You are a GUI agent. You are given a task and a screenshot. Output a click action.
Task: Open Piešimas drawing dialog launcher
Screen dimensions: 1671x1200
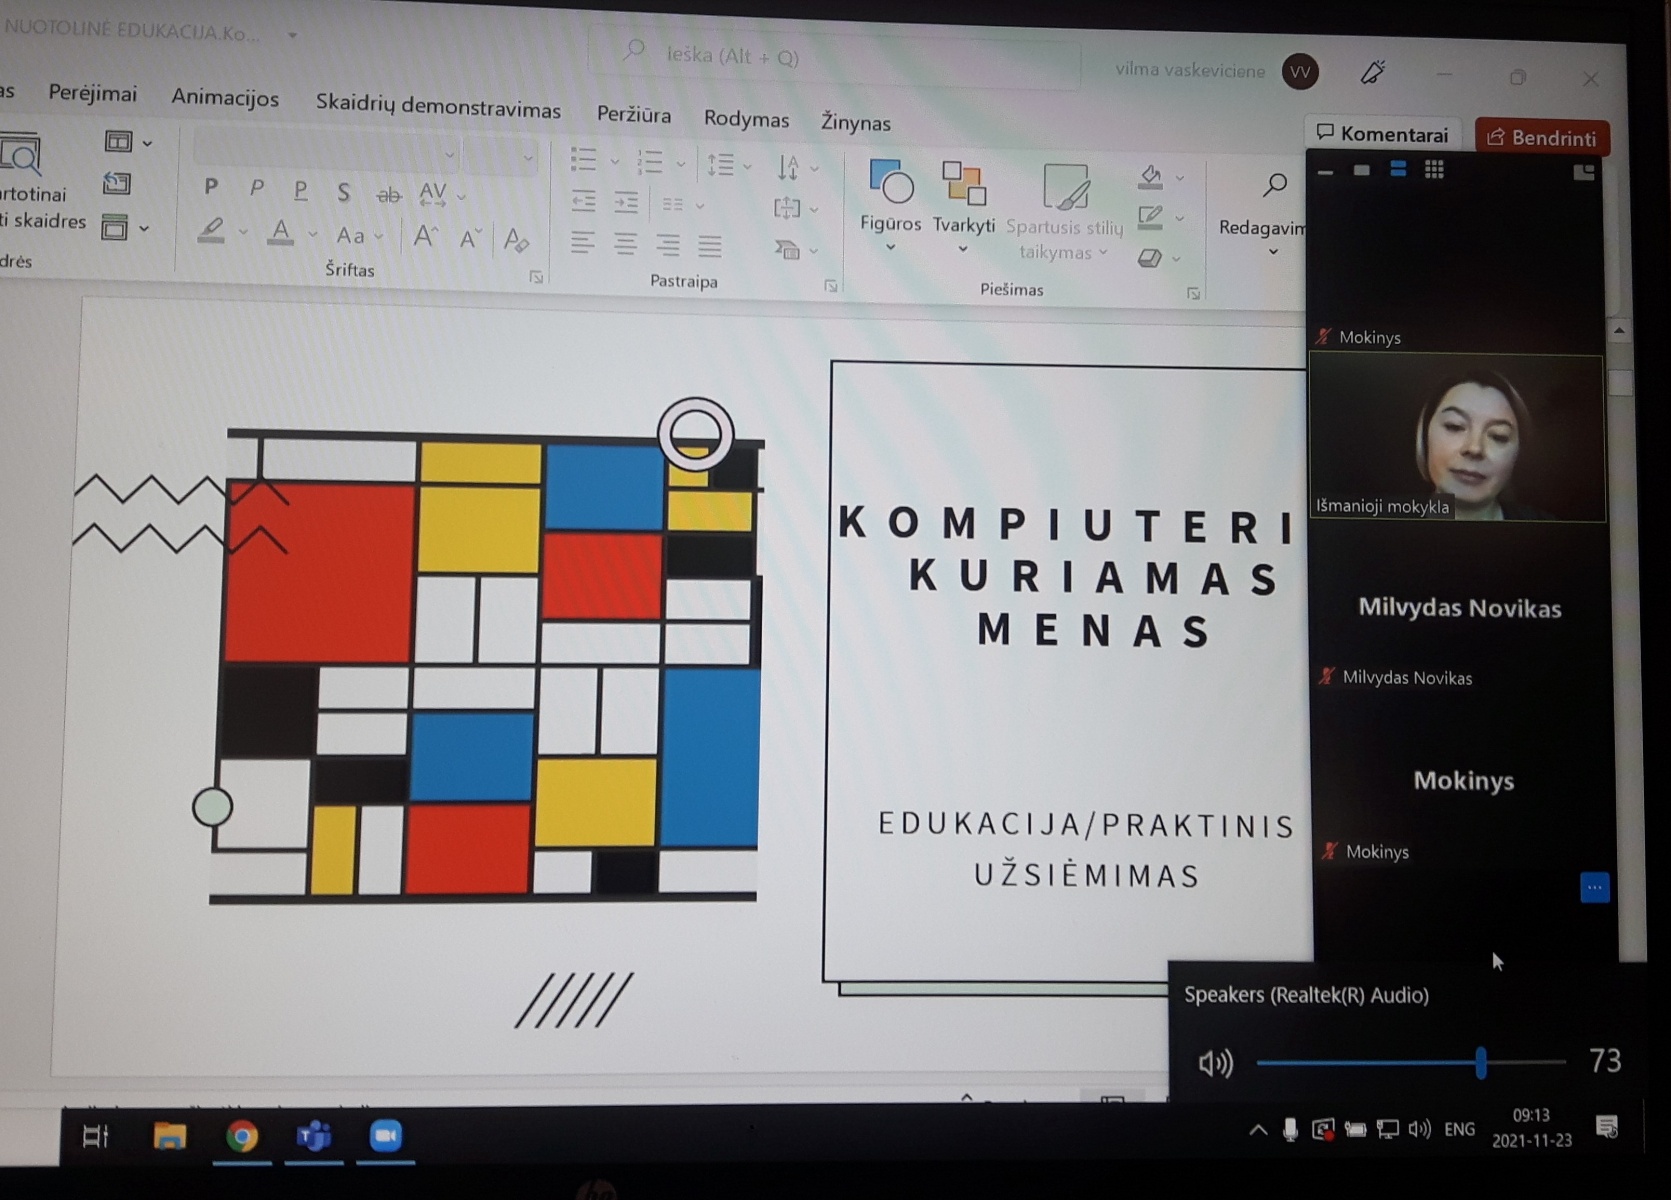(x=1193, y=293)
